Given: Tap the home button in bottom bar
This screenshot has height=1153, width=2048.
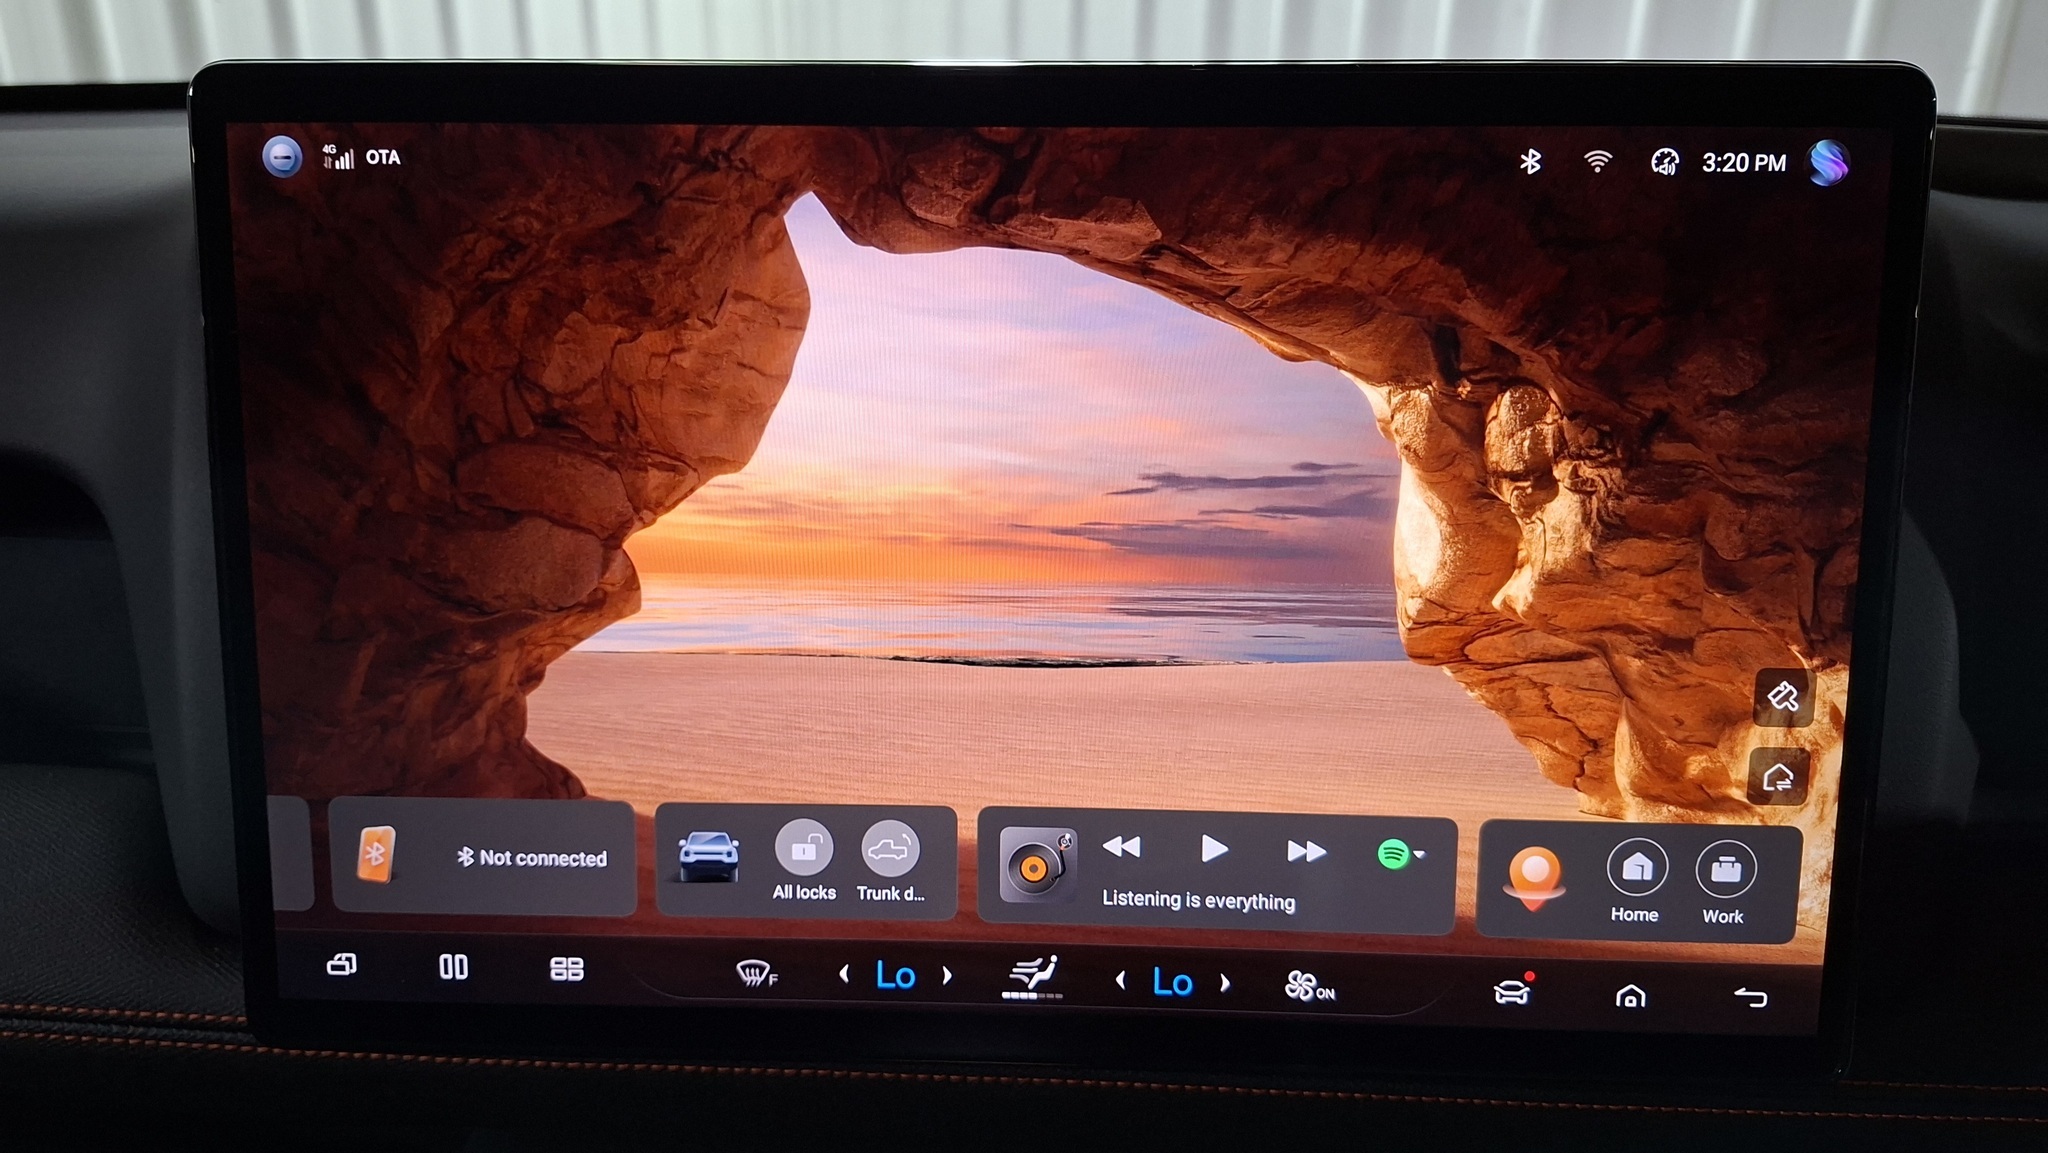Looking at the screenshot, I should tap(1630, 996).
